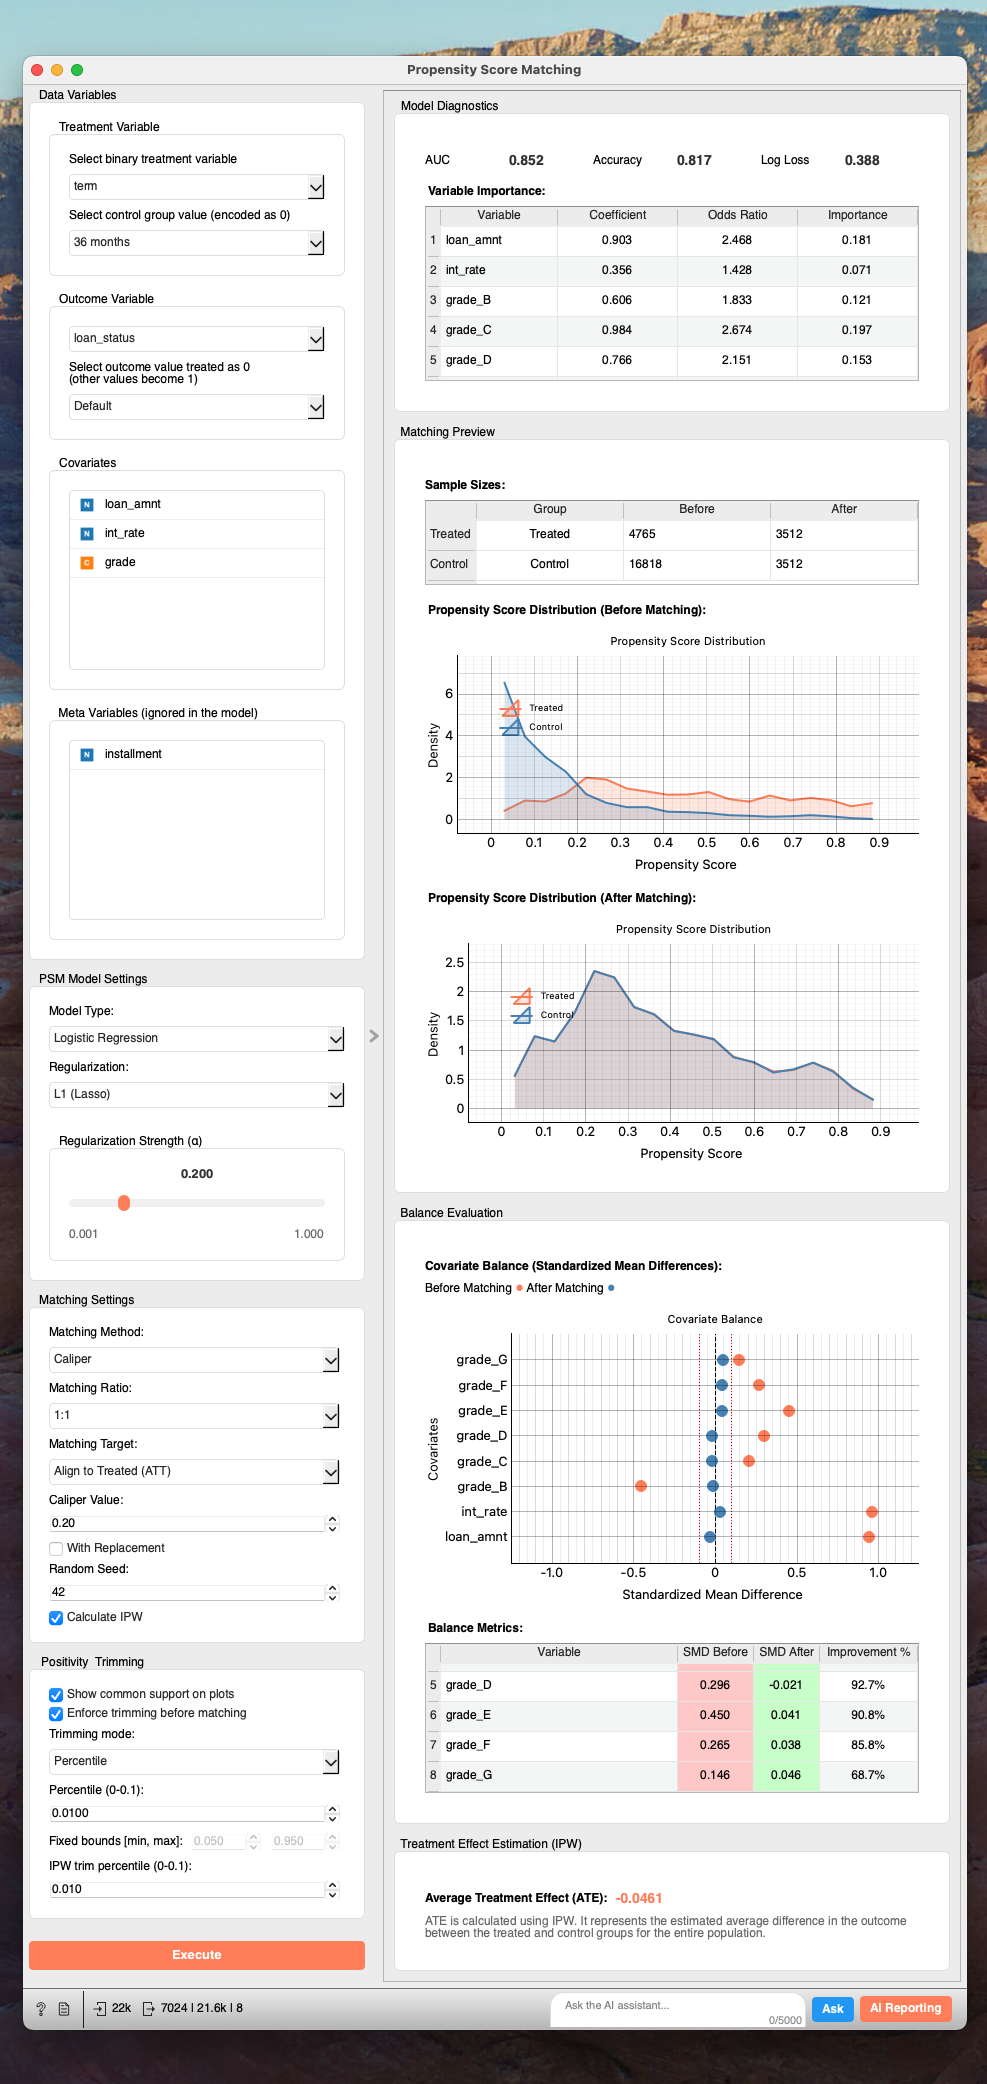
Task: Decrease the Random Seed with down arrow
Action: [333, 1597]
